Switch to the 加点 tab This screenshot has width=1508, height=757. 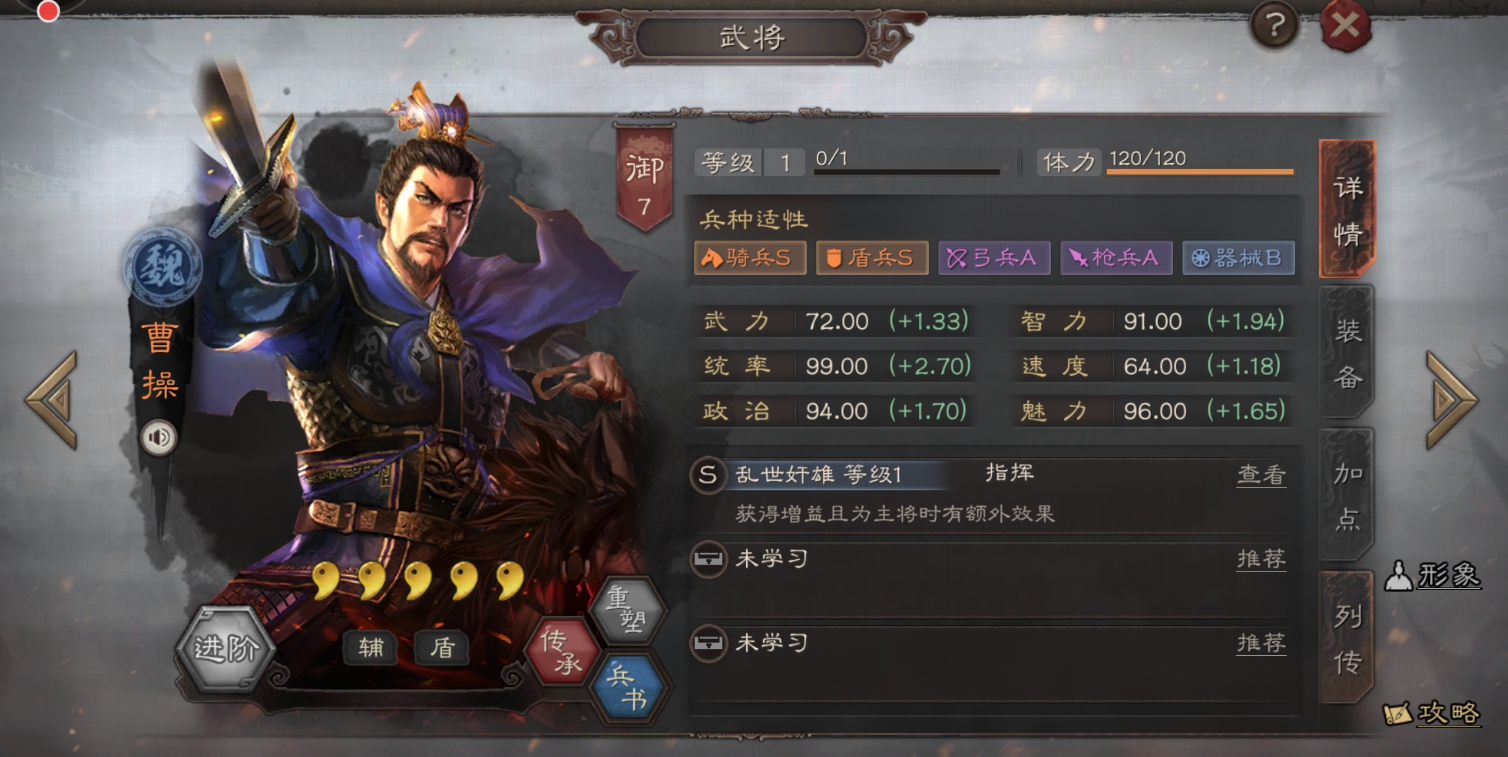[x=1347, y=494]
